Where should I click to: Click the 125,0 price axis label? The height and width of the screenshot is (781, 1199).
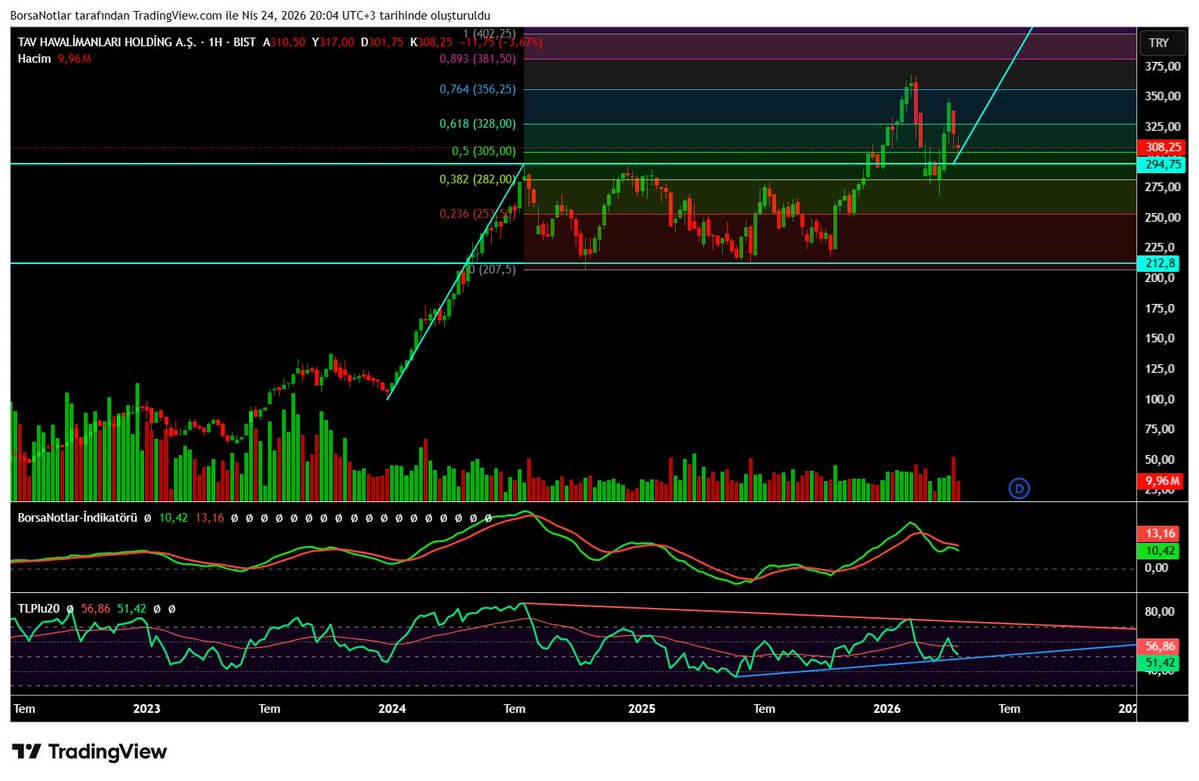1159,369
